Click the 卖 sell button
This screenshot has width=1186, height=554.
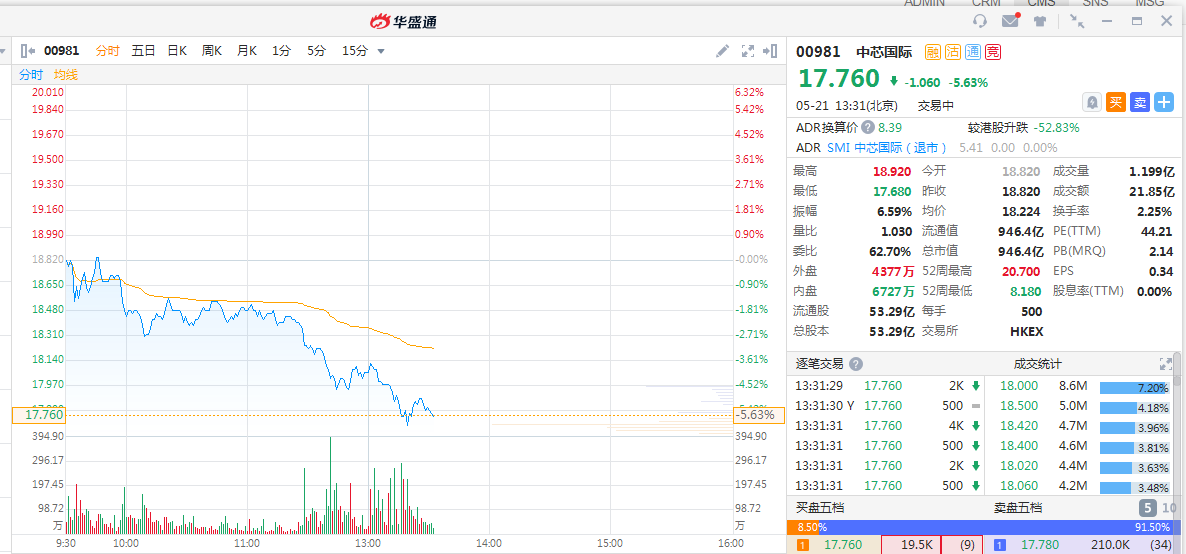[1140, 102]
